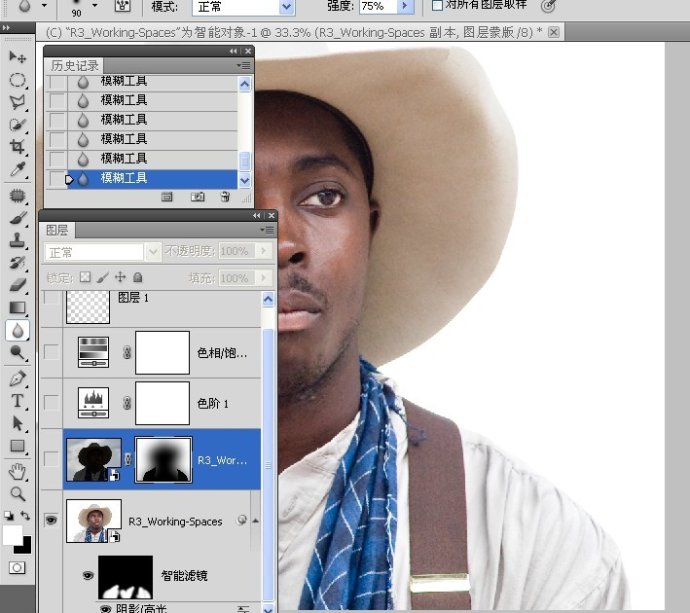This screenshot has width=690, height=613.
Task: Click the foreground color swatch
Action: 12,535
